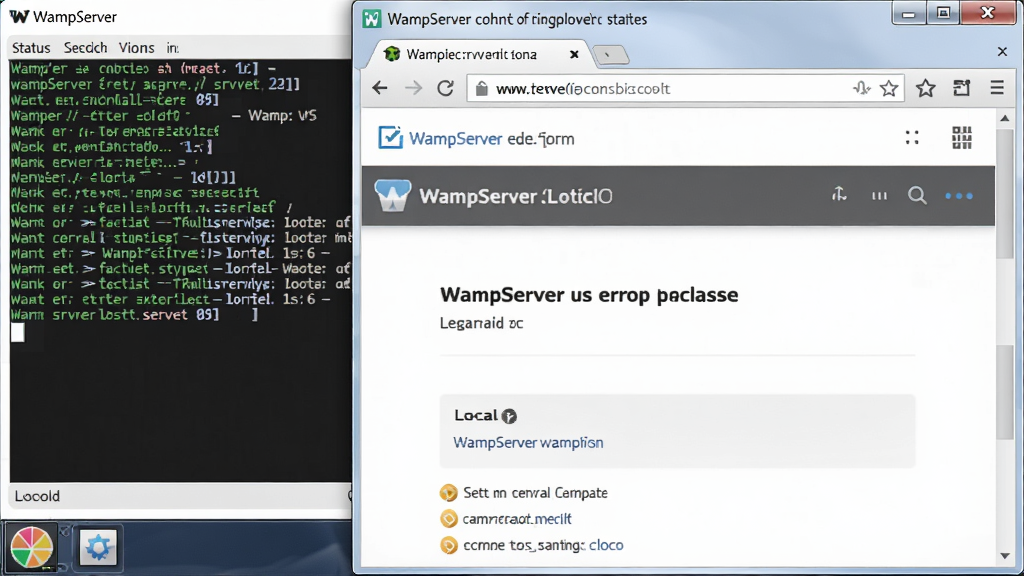
Task: Click the four-dot icon in page header
Action: coord(912,137)
